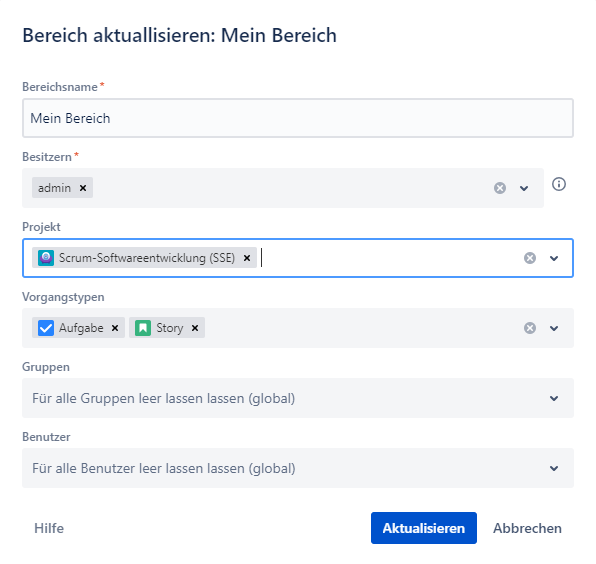This screenshot has height=564, width=596.
Task: Click the Bereichsname text field
Action: 298,118
